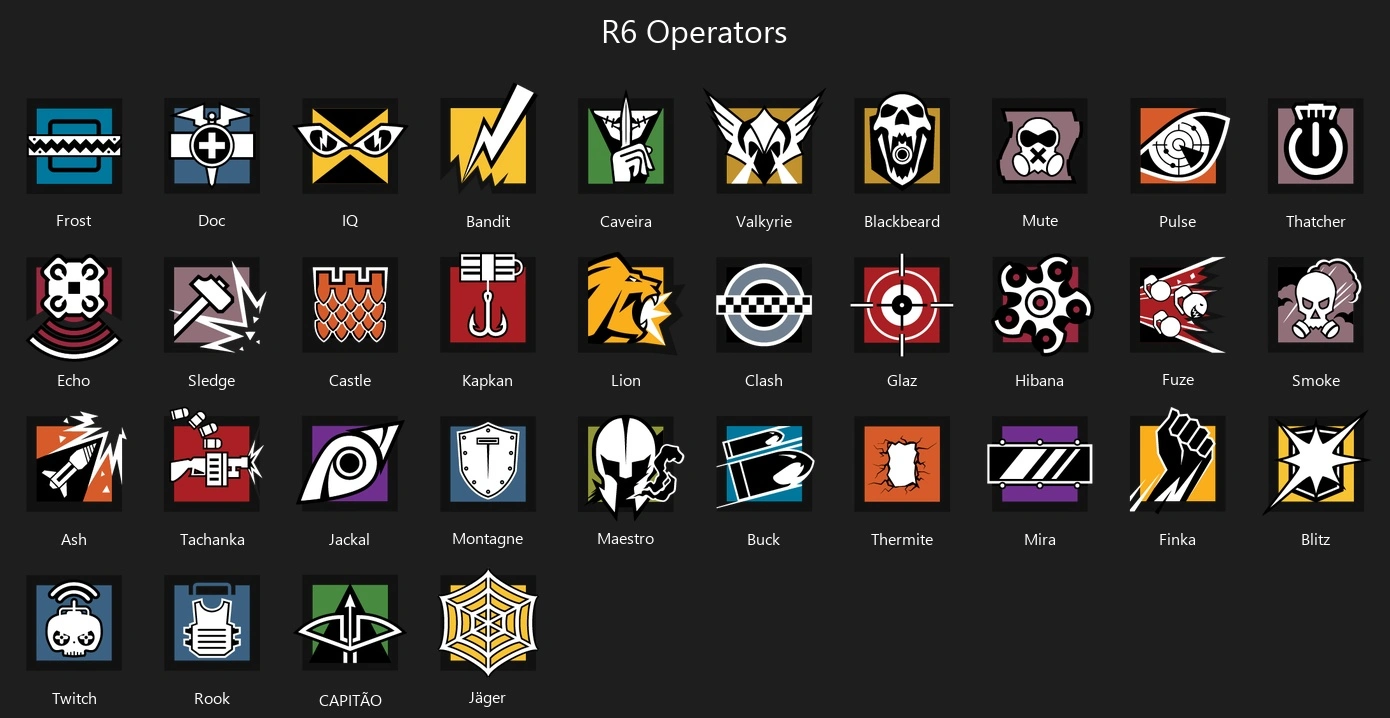Click the Rook label text
The height and width of the screenshot is (718, 1390).
tap(212, 698)
